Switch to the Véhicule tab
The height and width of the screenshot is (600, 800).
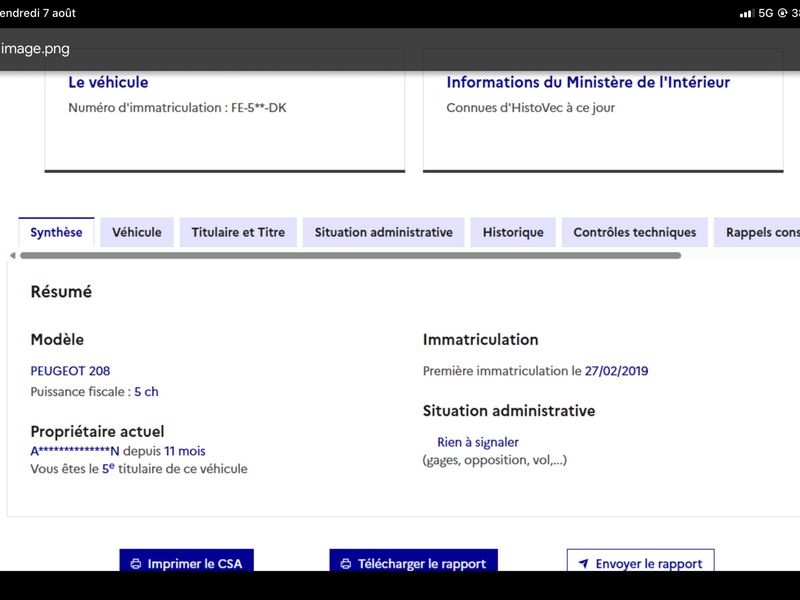(137, 232)
